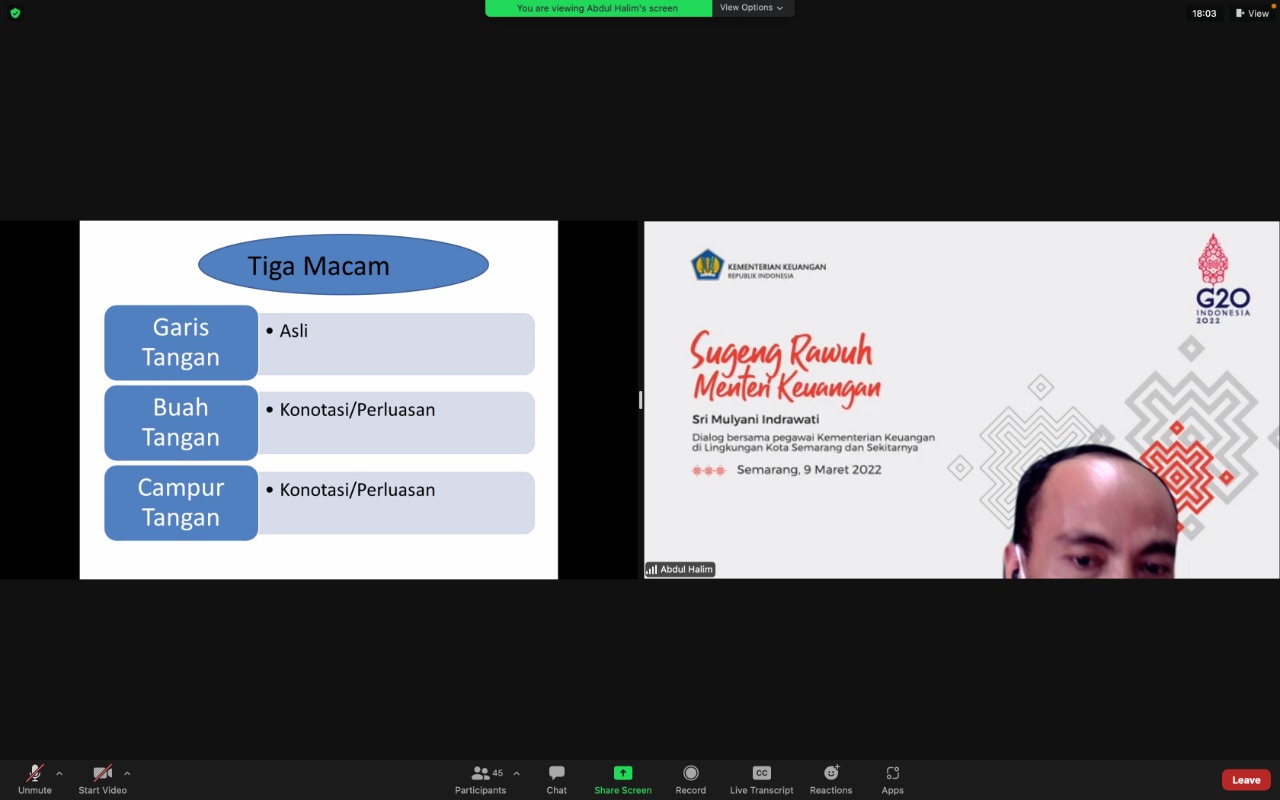Open the Apps panel
The height and width of the screenshot is (800, 1280).
[x=892, y=773]
